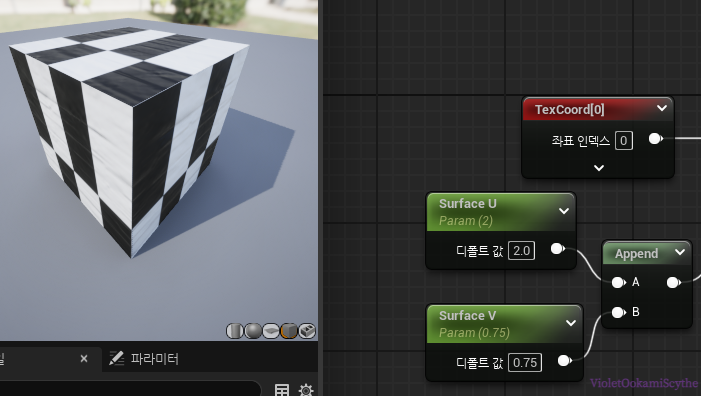
Task: Click the Append node input pin B
Action: 618,312
